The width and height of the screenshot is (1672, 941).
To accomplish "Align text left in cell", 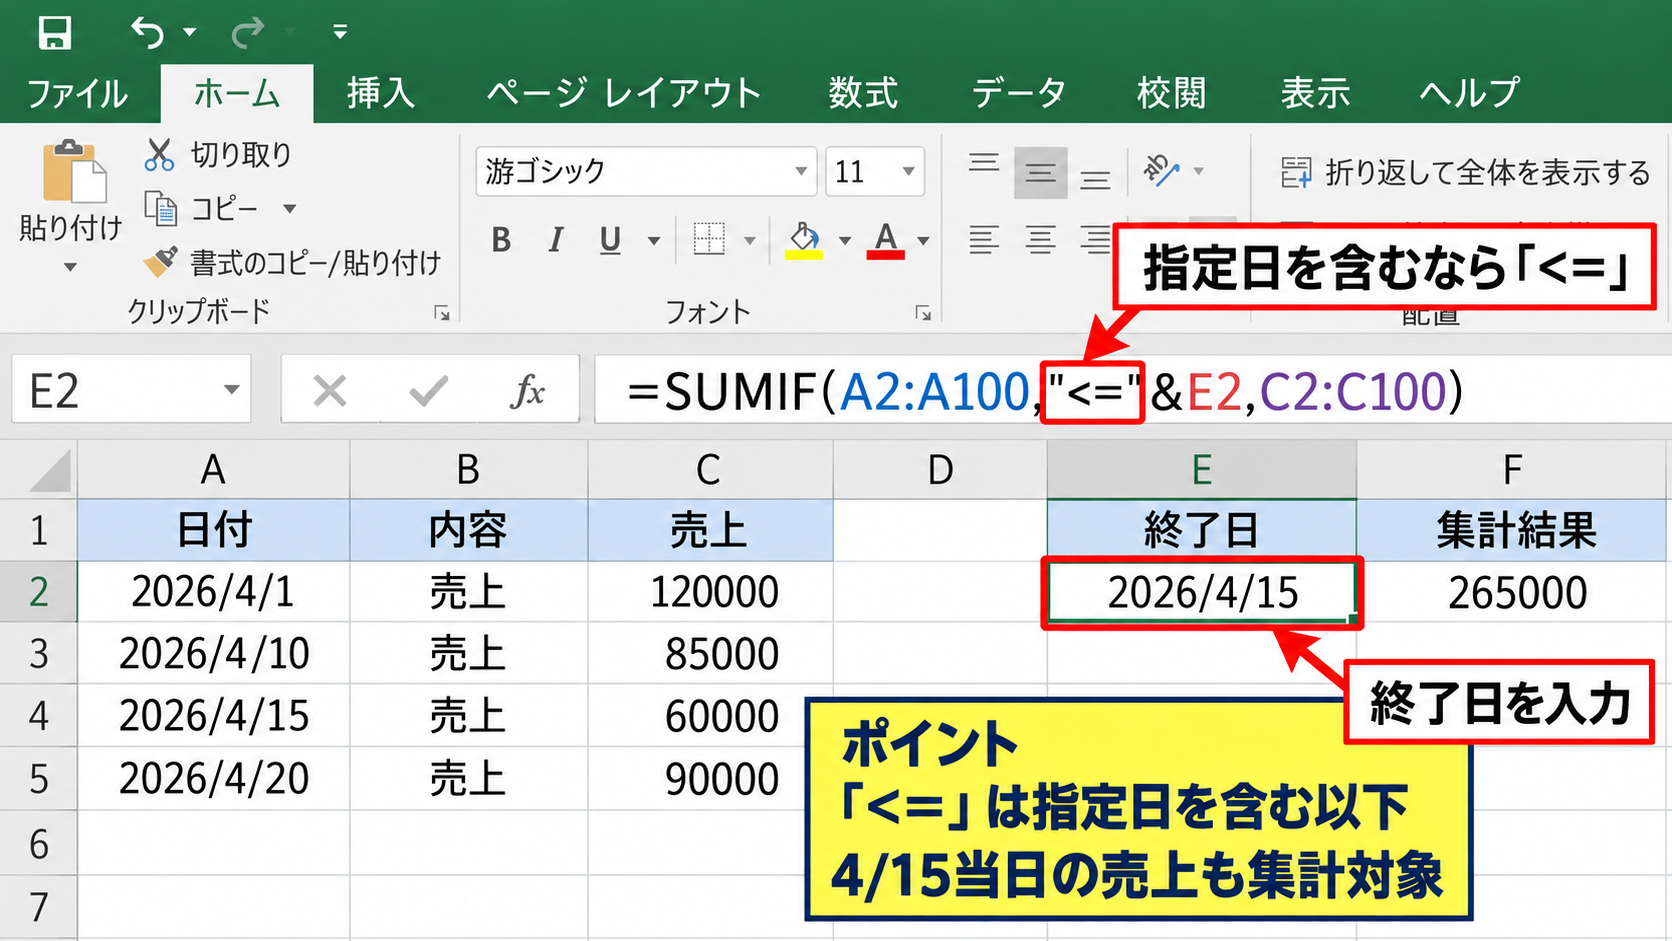I will [984, 240].
